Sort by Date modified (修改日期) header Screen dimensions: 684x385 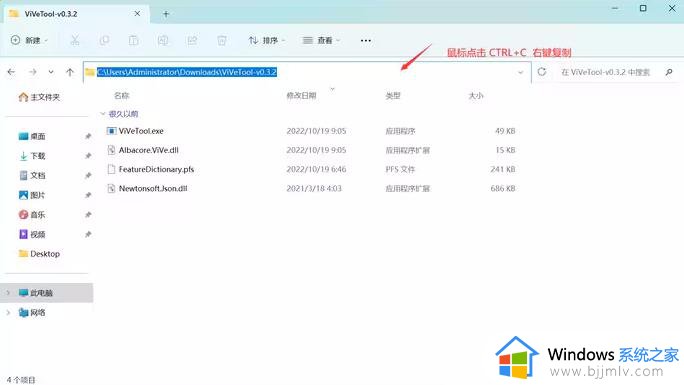click(301, 95)
